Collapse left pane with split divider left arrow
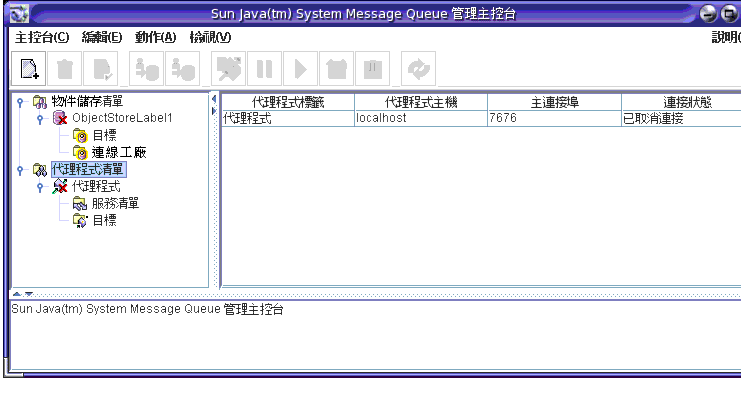This screenshot has height=413, width=741. point(214,99)
